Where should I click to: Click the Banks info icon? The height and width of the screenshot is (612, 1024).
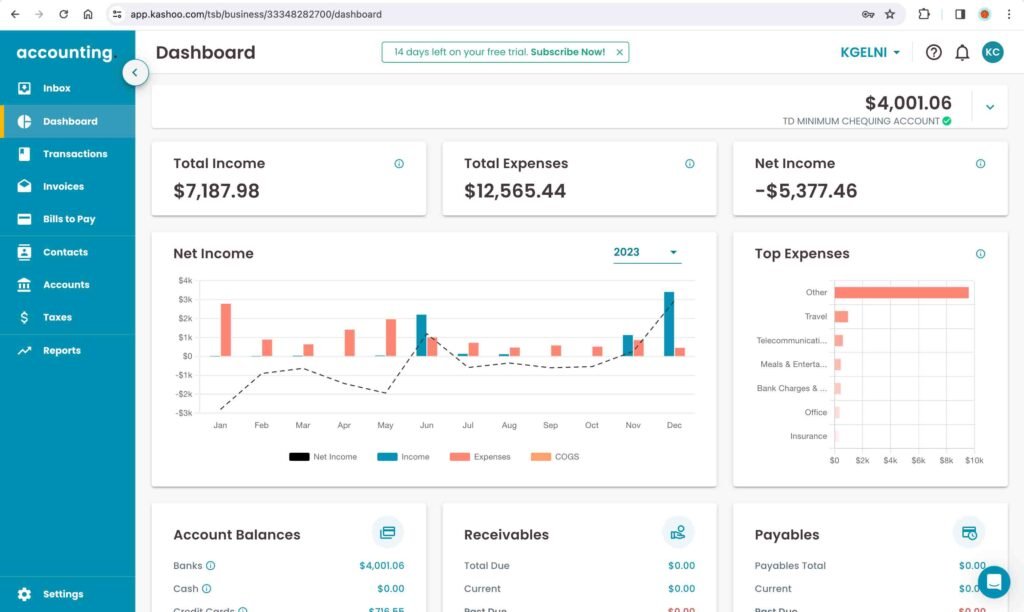(x=208, y=565)
